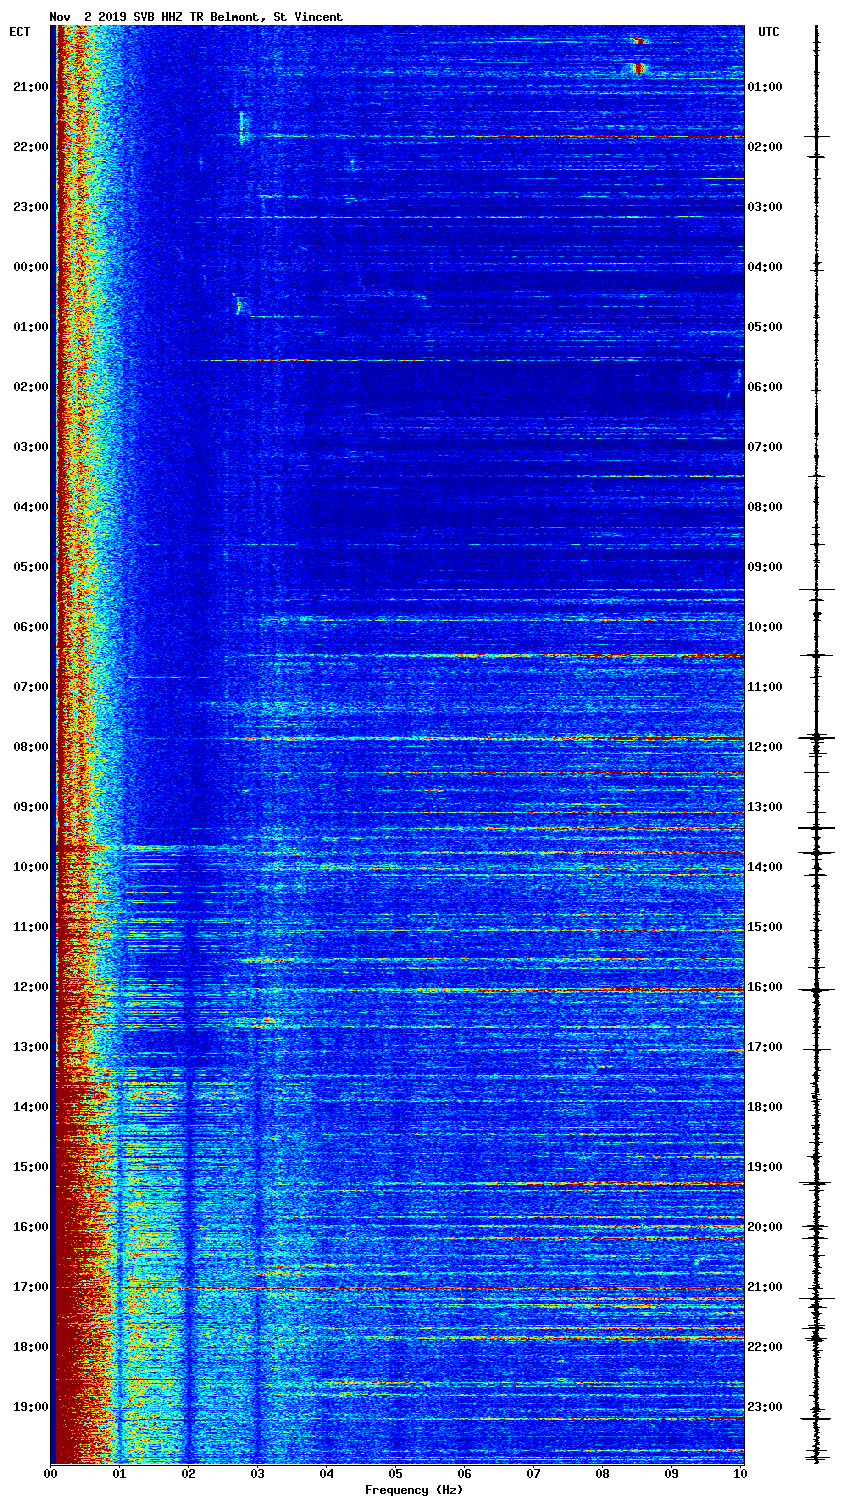This screenshot has height=1500, width=852.
Task: Pick the 23:00 label on UTC axis
Action: pos(765,1407)
